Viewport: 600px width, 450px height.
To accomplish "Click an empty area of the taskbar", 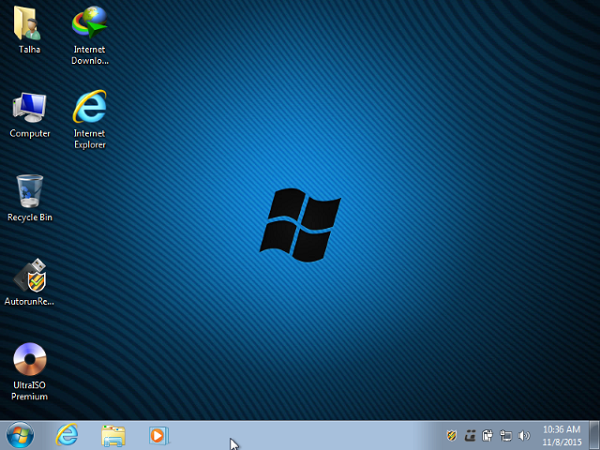I will click(x=320, y=435).
